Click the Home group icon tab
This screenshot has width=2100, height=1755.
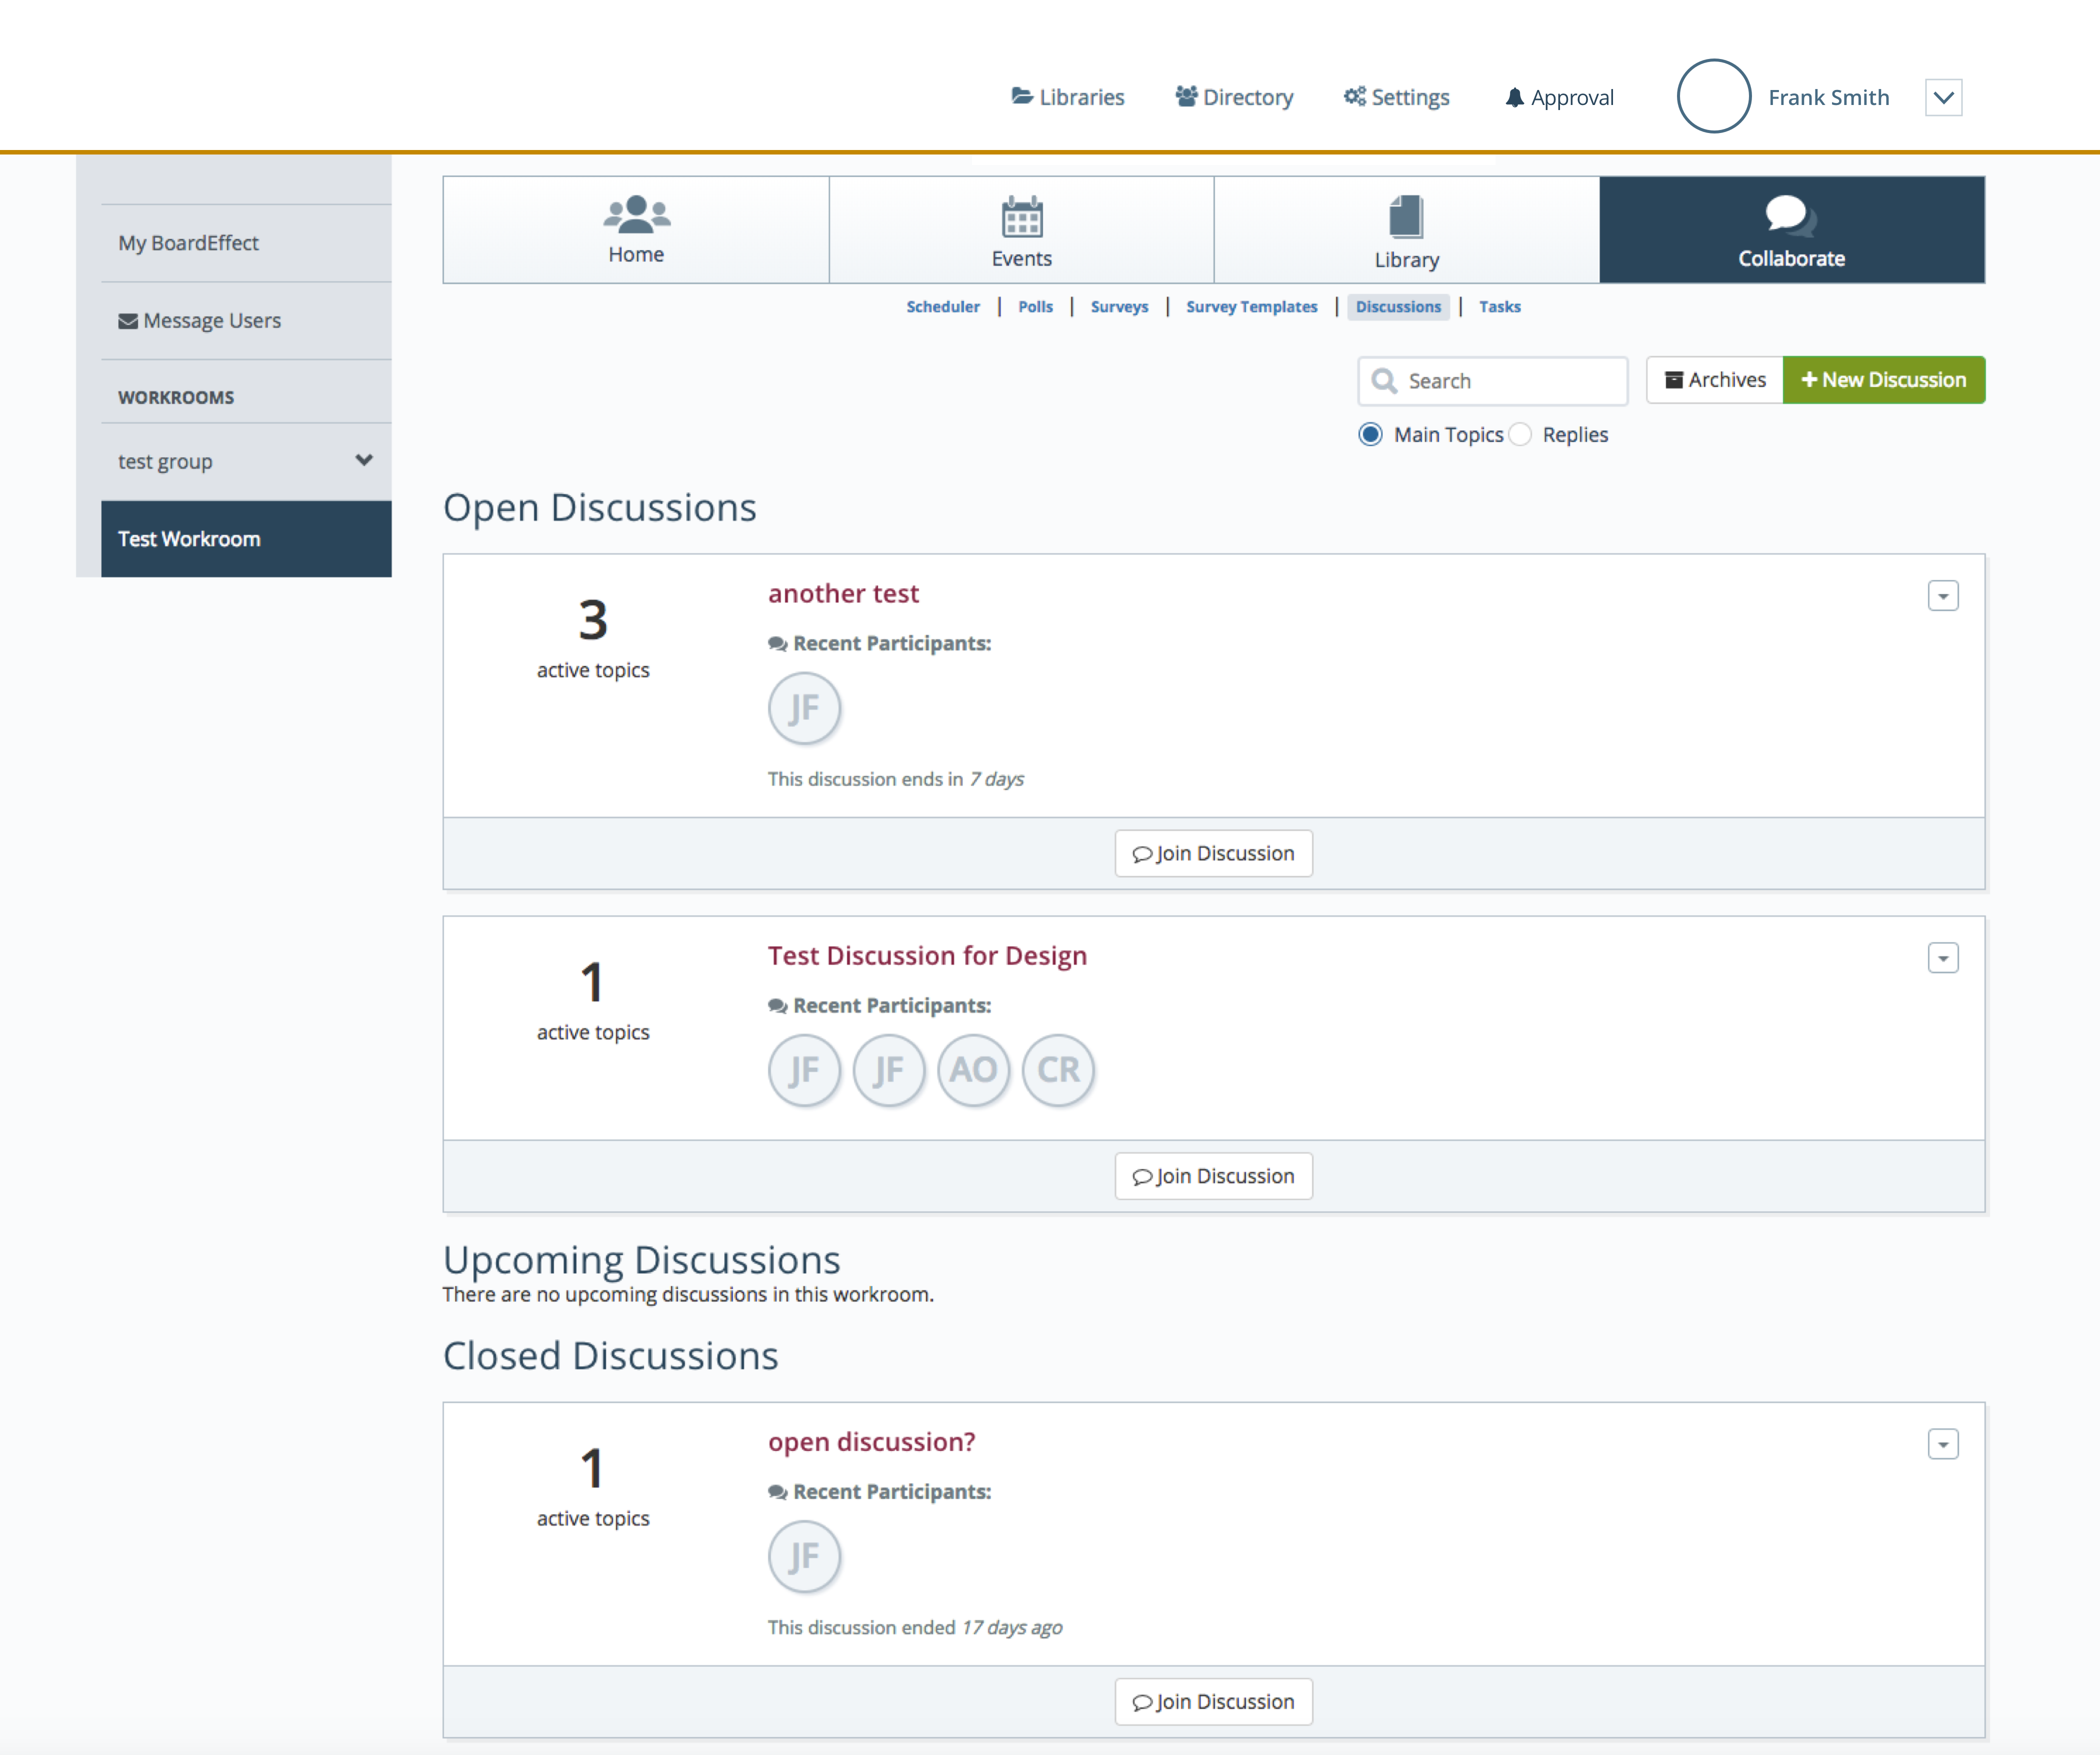tap(636, 214)
